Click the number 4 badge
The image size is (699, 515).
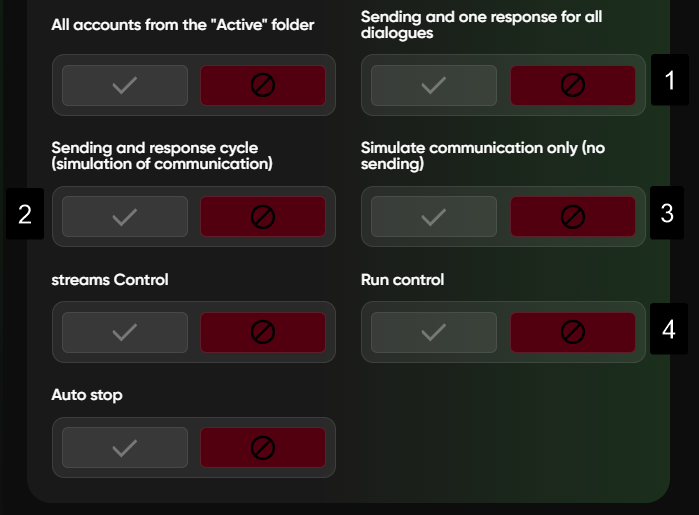coord(667,329)
